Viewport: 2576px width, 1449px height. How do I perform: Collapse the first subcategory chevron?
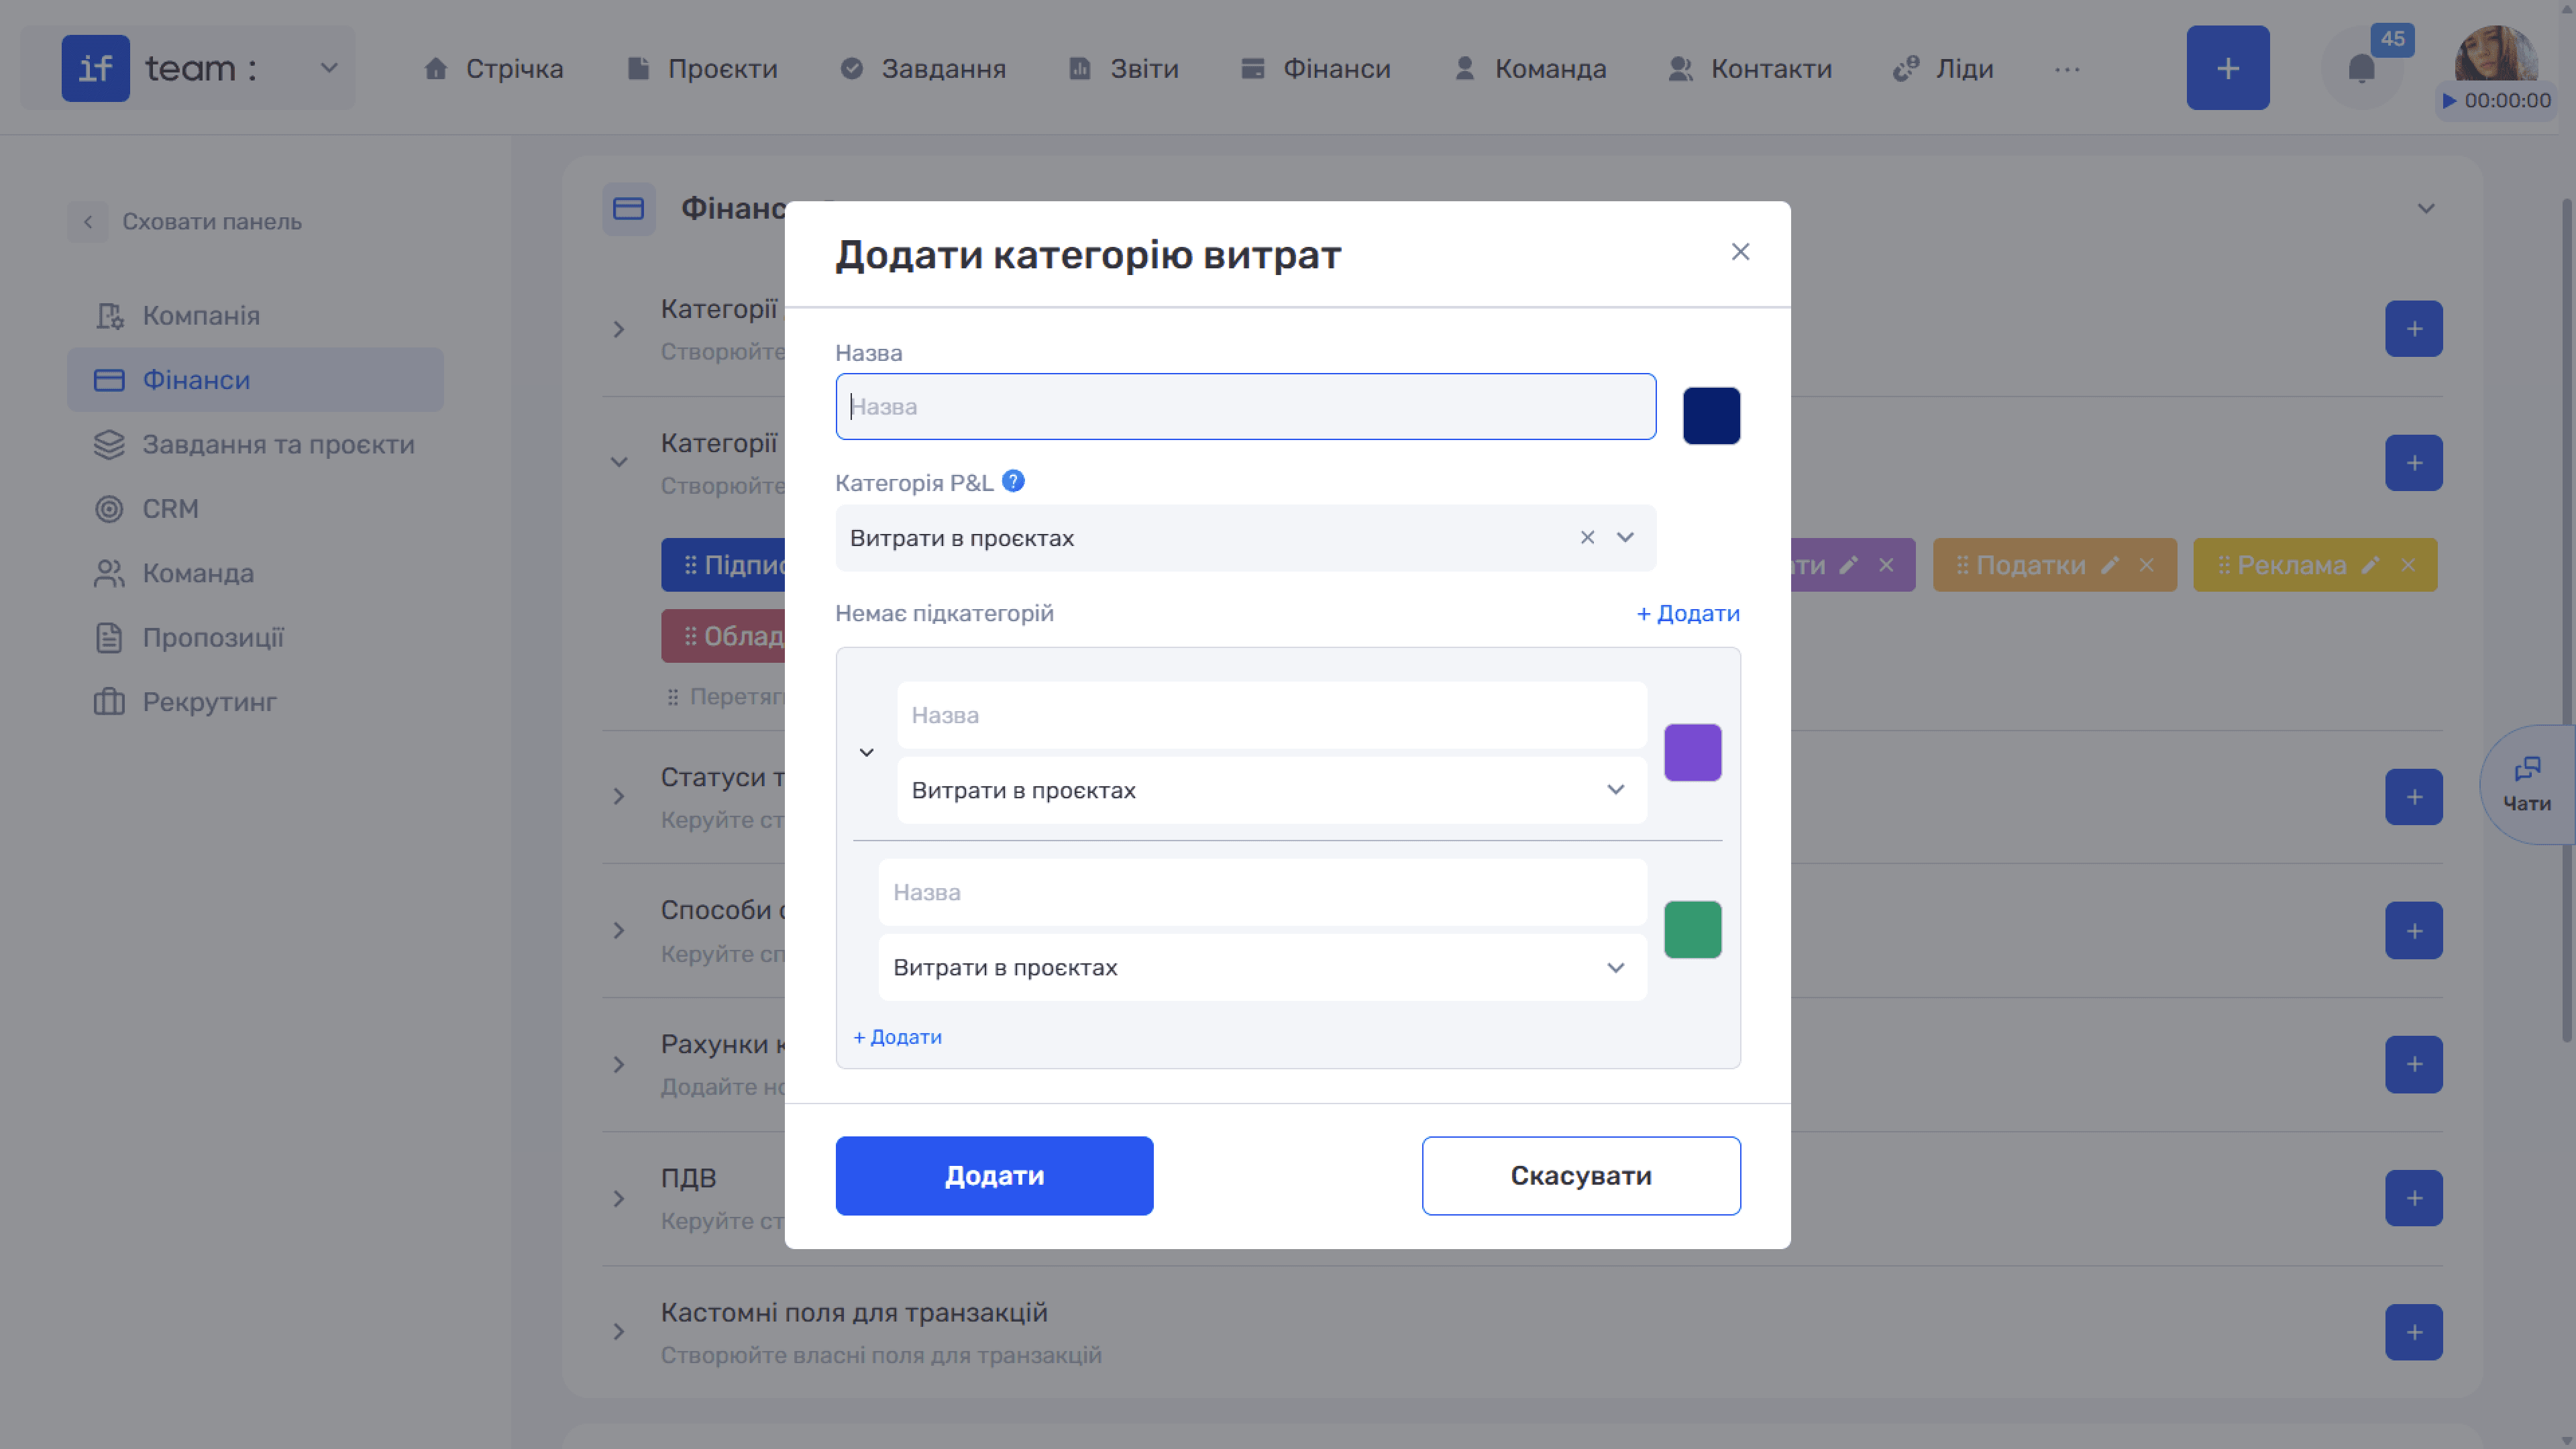866,752
